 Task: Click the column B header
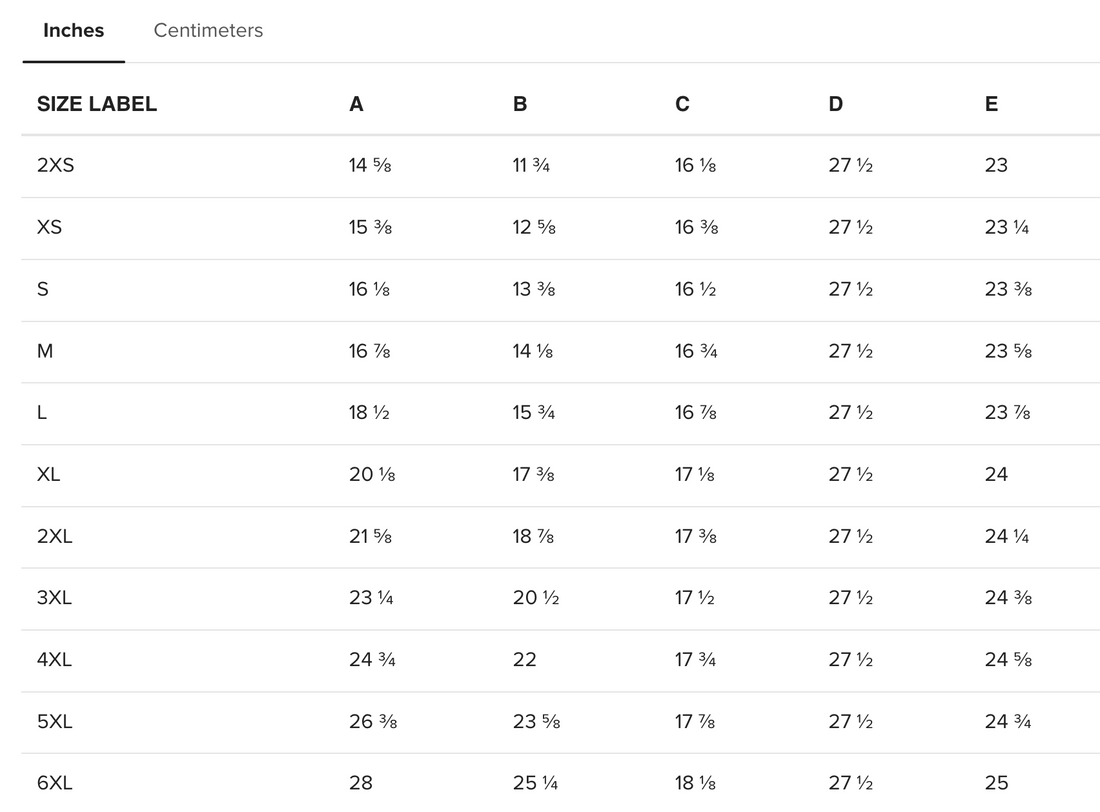[520, 104]
